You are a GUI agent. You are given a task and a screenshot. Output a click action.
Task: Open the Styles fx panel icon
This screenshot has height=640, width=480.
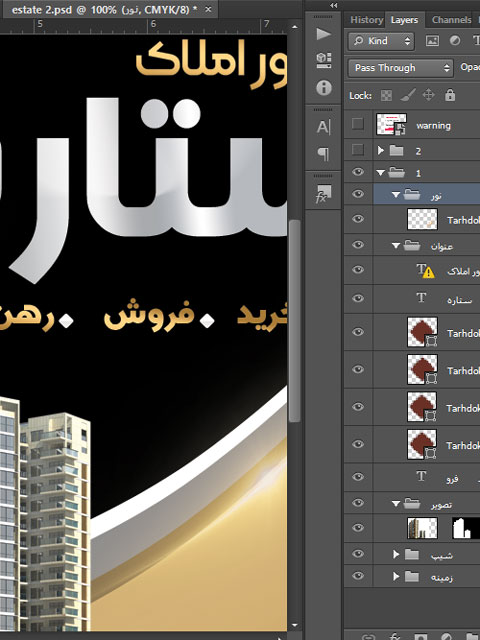click(x=323, y=194)
